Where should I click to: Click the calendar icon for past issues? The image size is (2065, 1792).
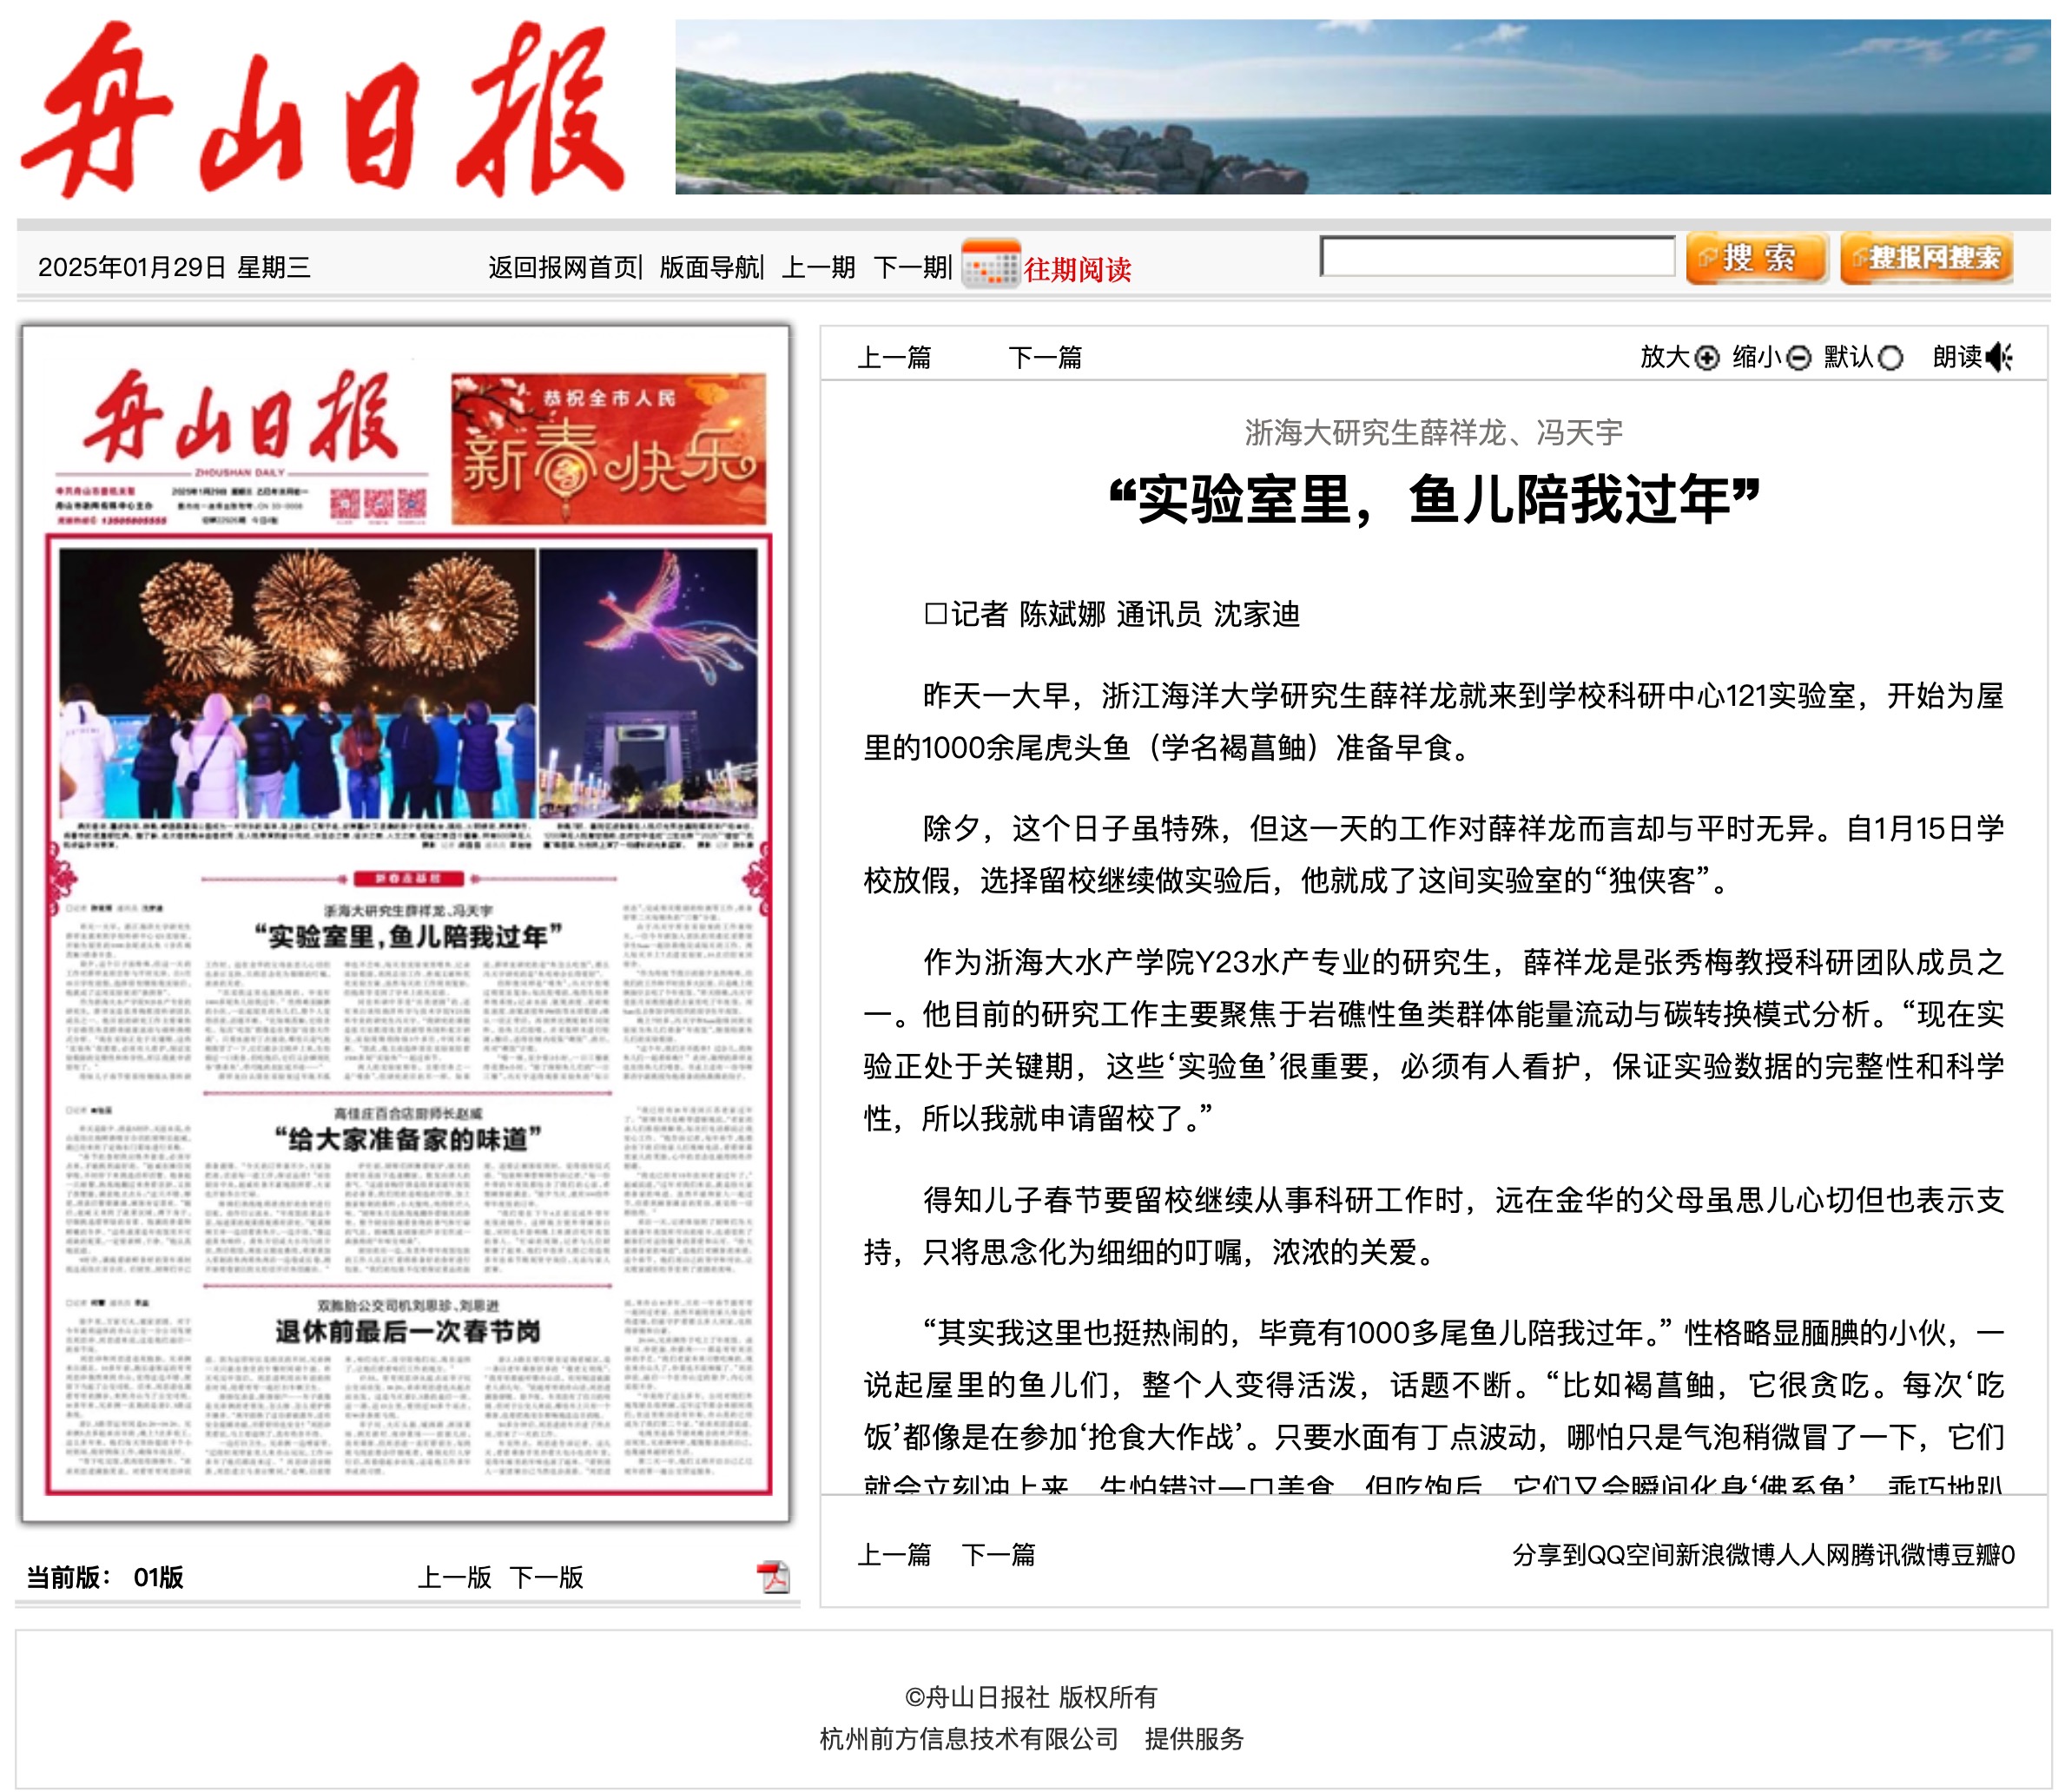tap(990, 264)
